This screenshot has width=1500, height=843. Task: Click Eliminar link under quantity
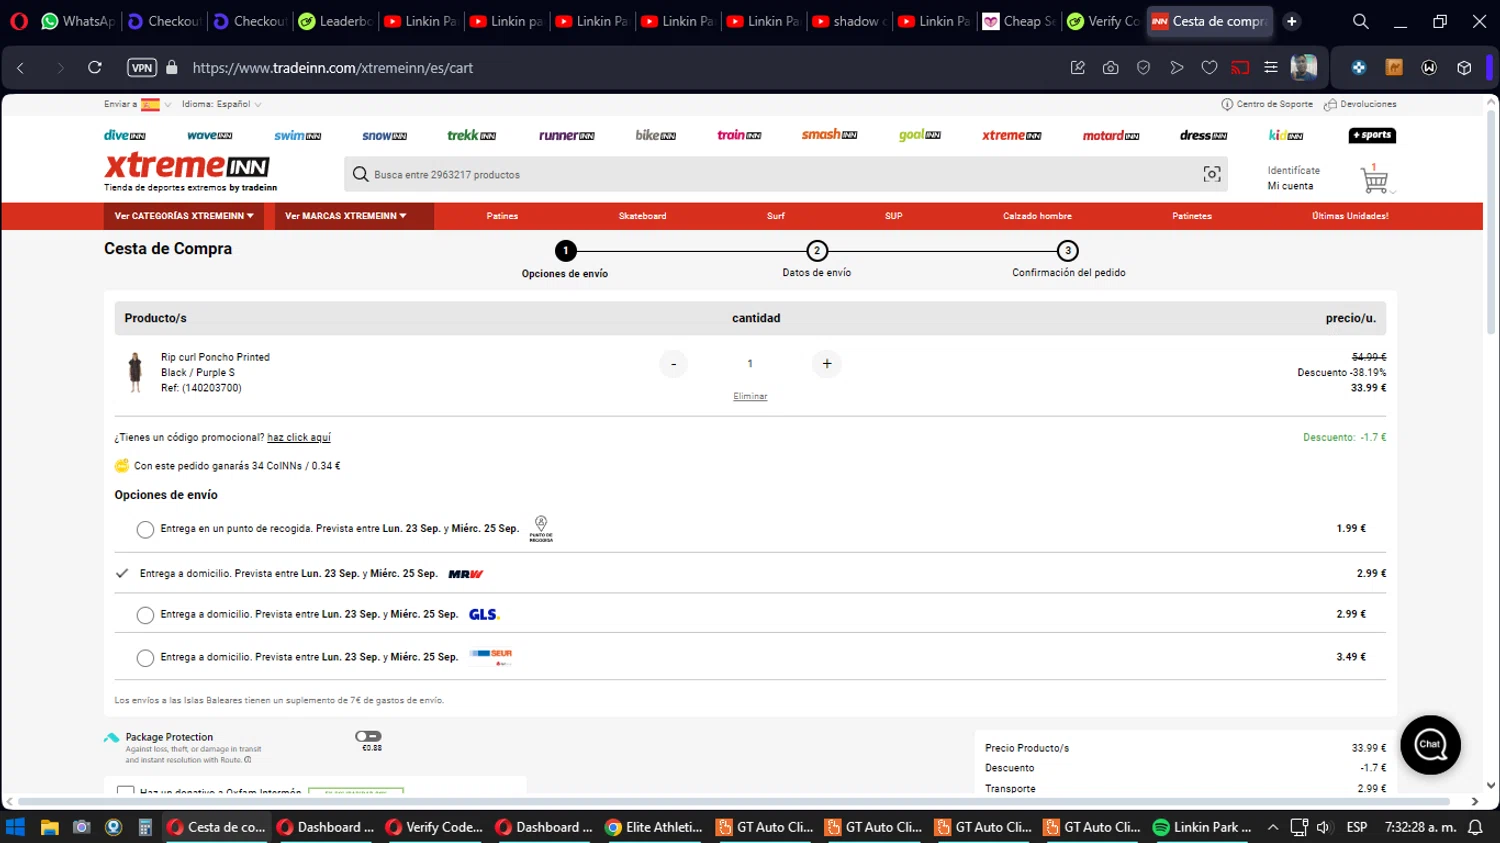pos(750,396)
